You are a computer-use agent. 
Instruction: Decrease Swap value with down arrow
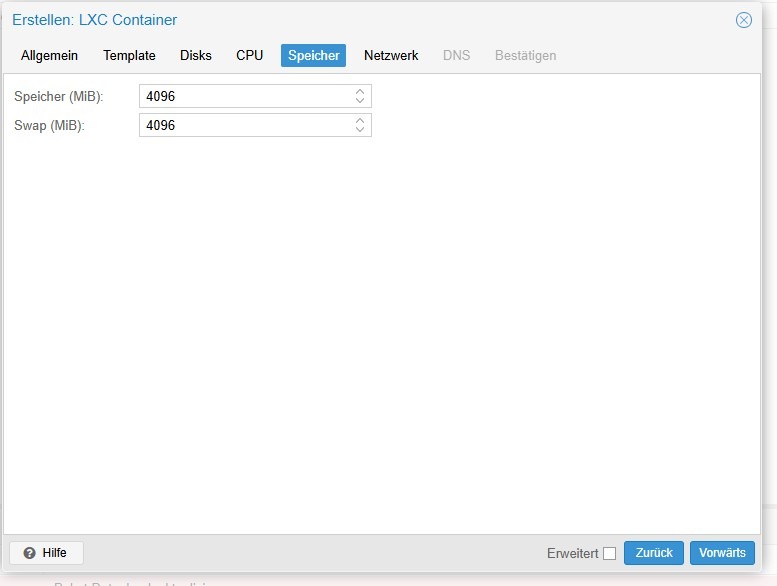tap(360, 130)
